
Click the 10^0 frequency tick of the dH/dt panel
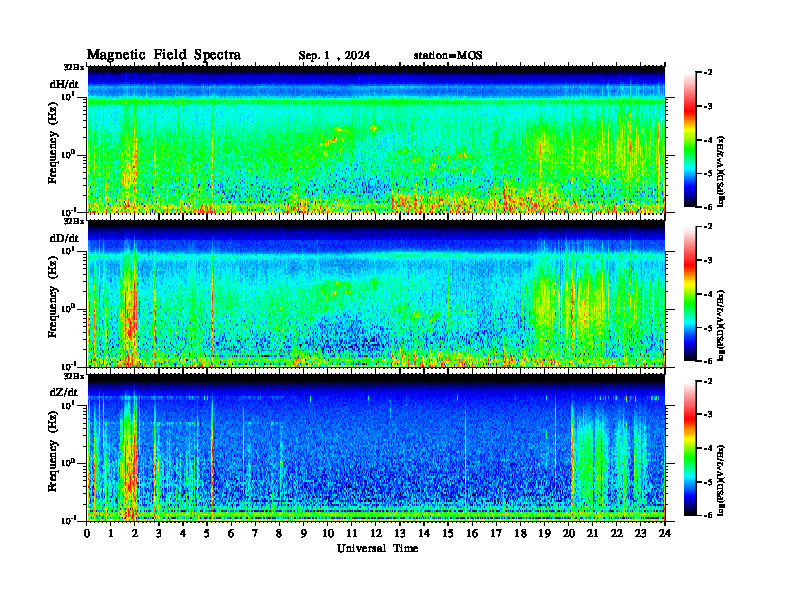pyautogui.click(x=68, y=154)
